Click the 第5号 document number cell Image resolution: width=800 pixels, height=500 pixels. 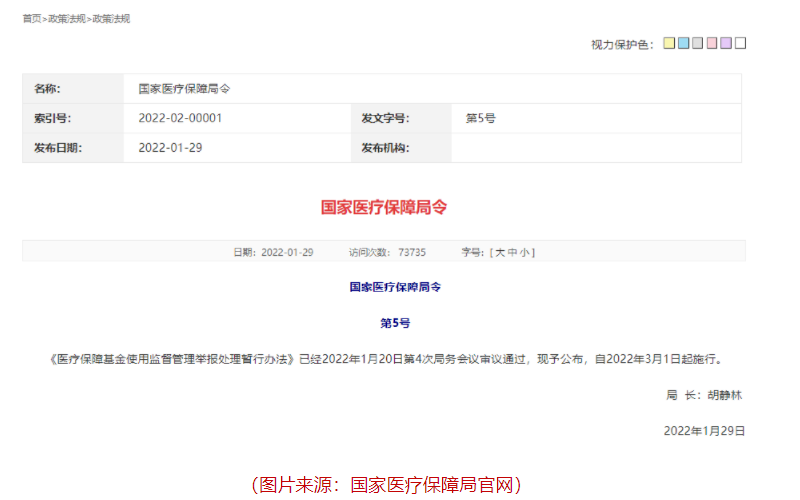(480, 118)
